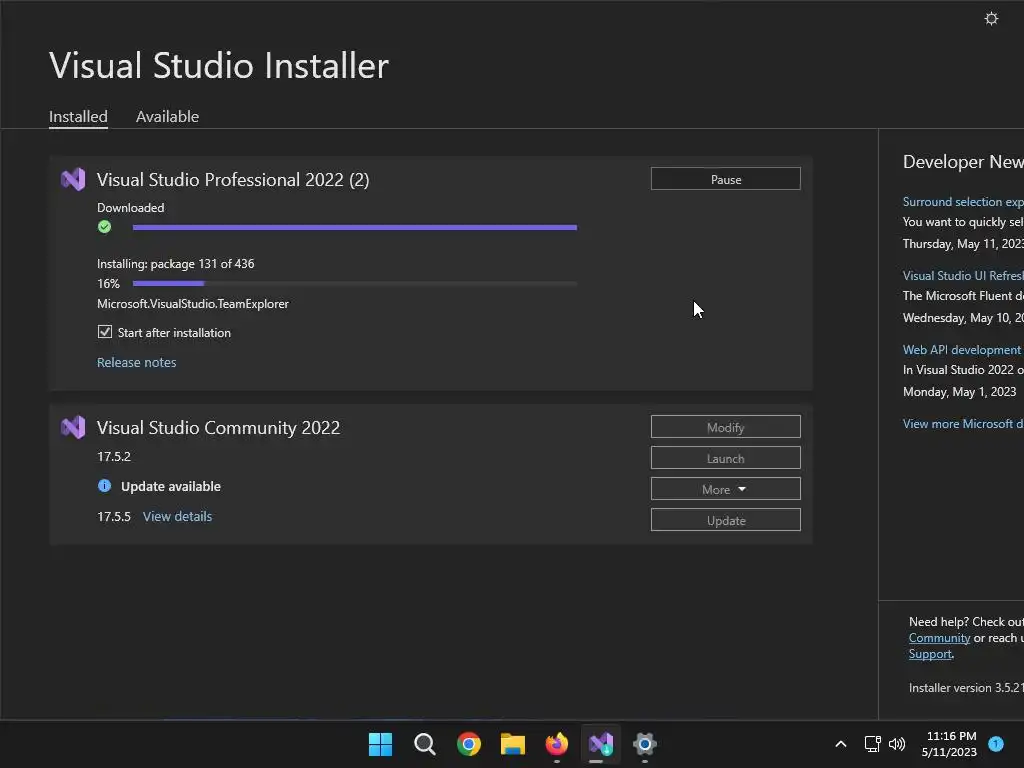Click Modify for Community 2022
The image size is (1024, 768).
coord(726,427)
